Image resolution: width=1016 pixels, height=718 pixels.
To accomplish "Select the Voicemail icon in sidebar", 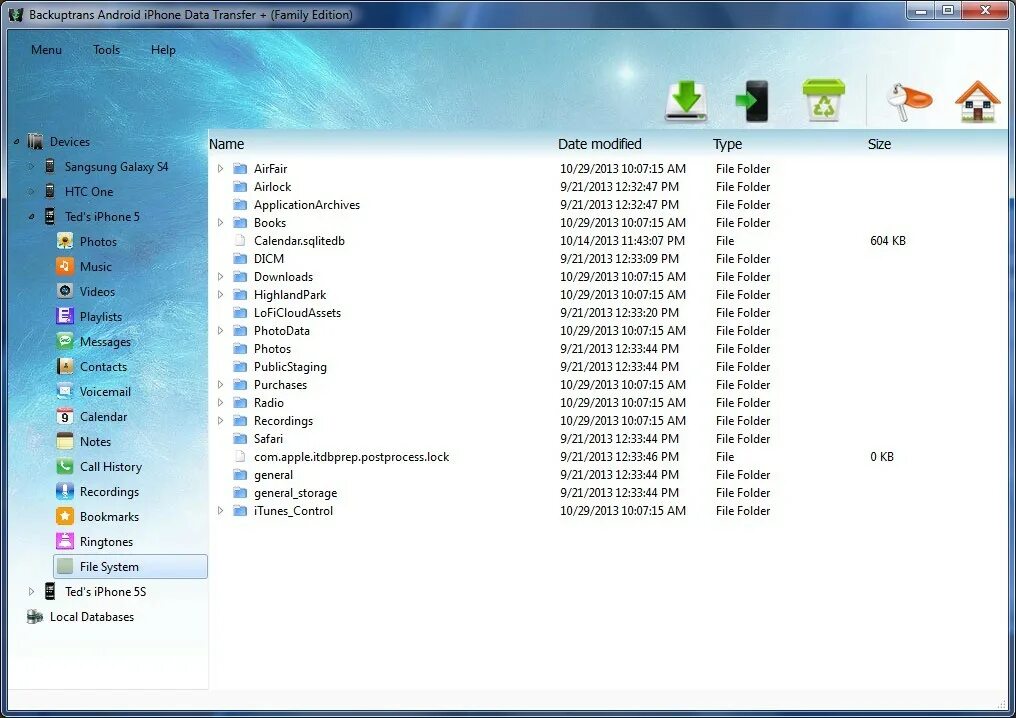I will click(x=65, y=391).
